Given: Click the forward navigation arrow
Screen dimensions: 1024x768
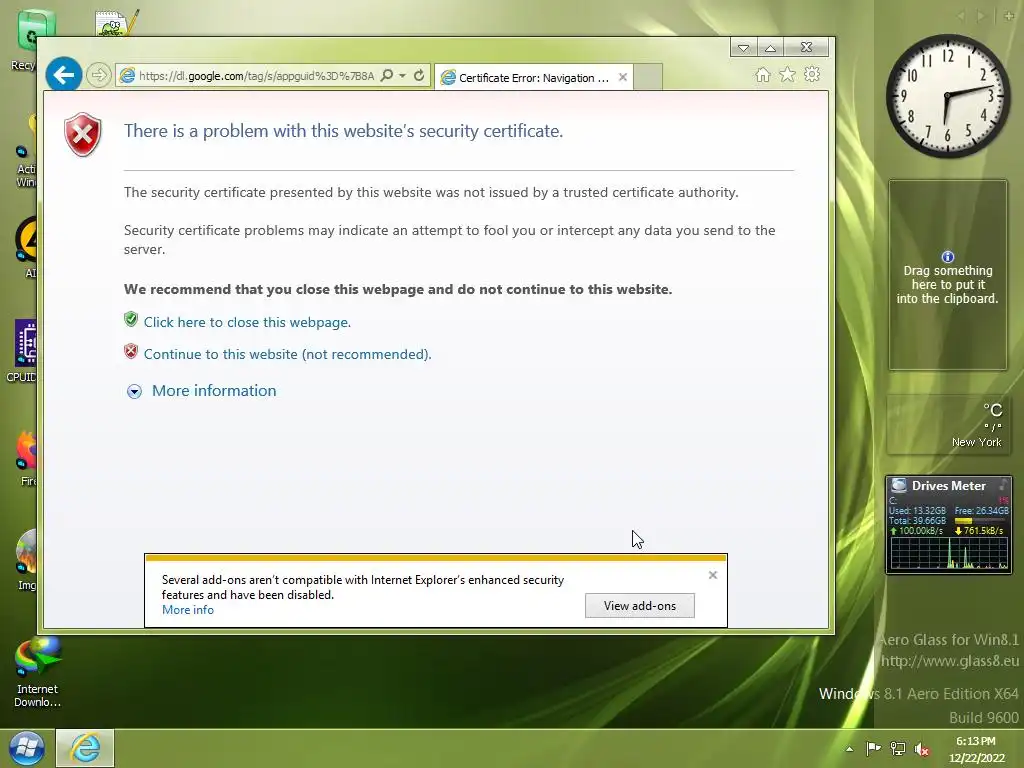Looking at the screenshot, I should 98,75.
